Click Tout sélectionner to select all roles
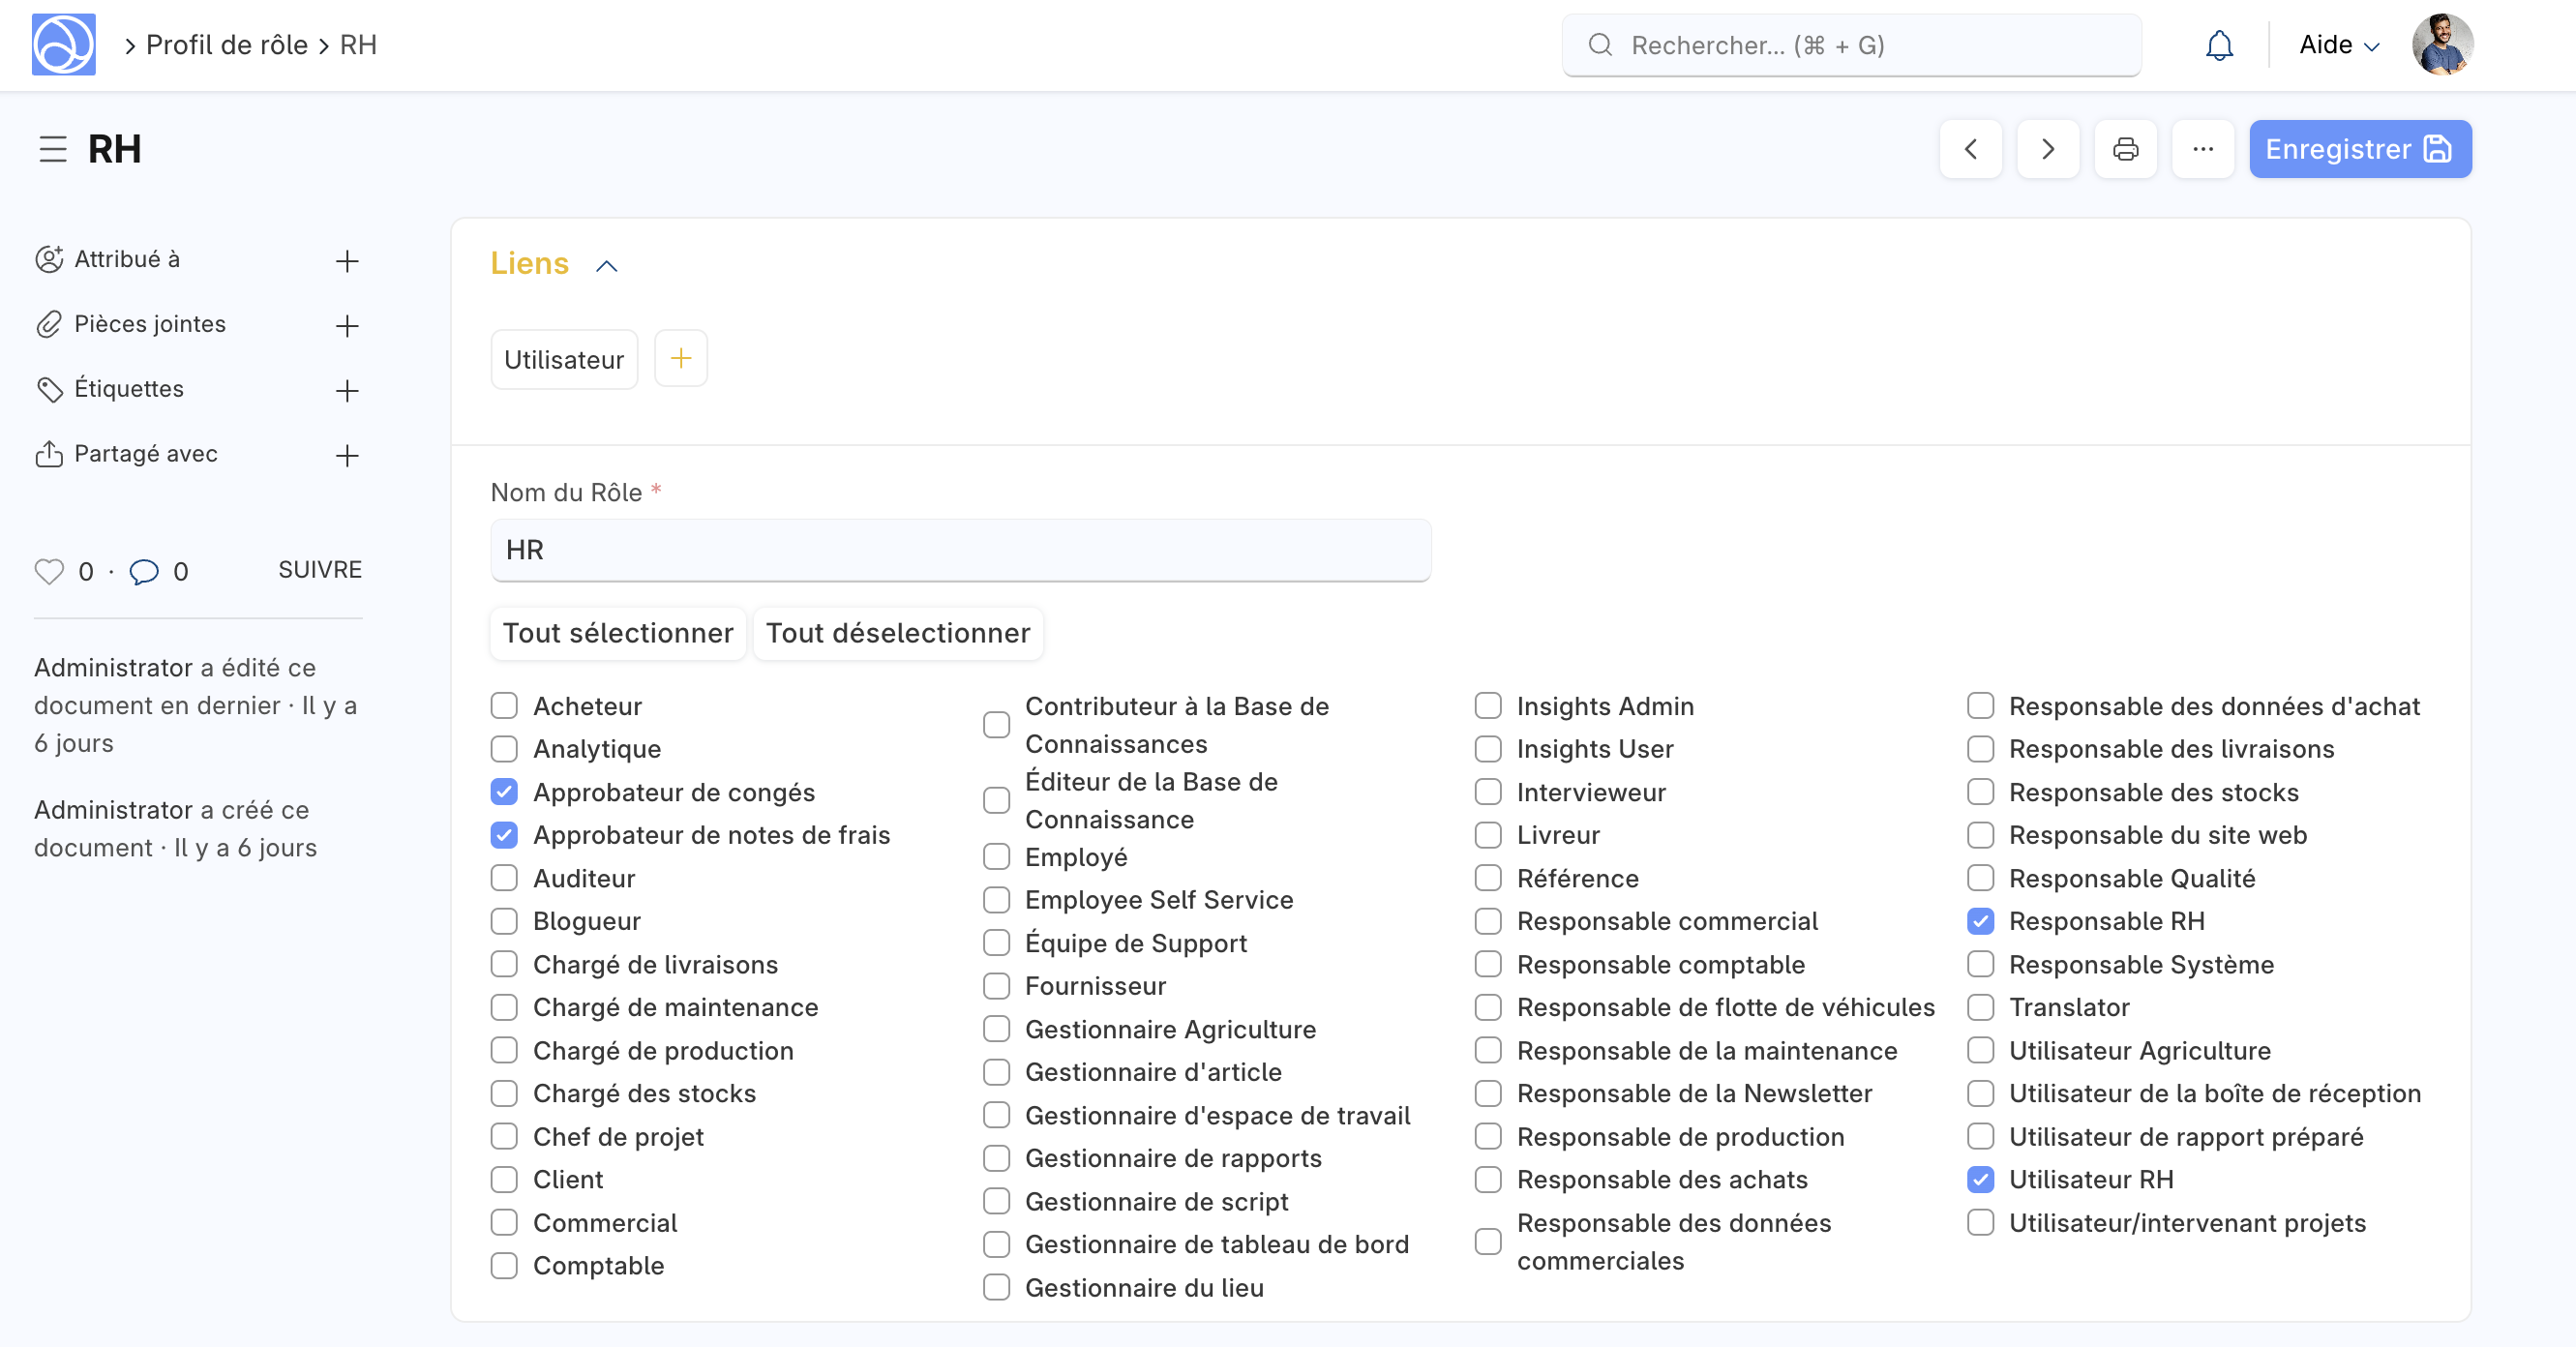This screenshot has width=2576, height=1347. pyautogui.click(x=617, y=632)
